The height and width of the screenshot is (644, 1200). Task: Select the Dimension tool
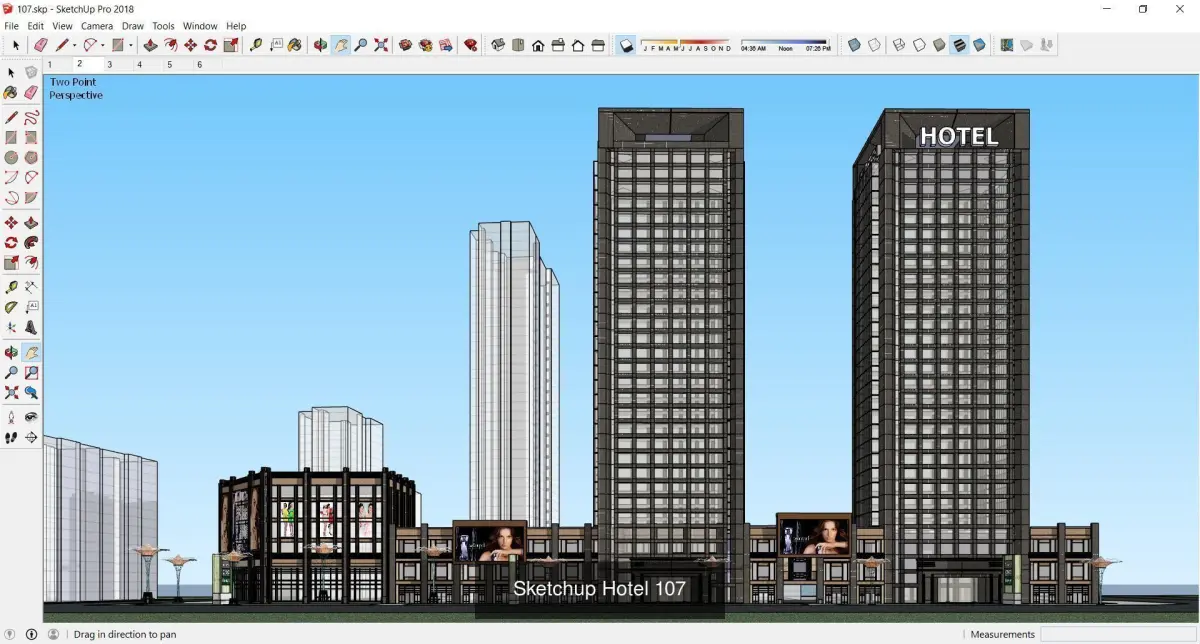(x=31, y=287)
